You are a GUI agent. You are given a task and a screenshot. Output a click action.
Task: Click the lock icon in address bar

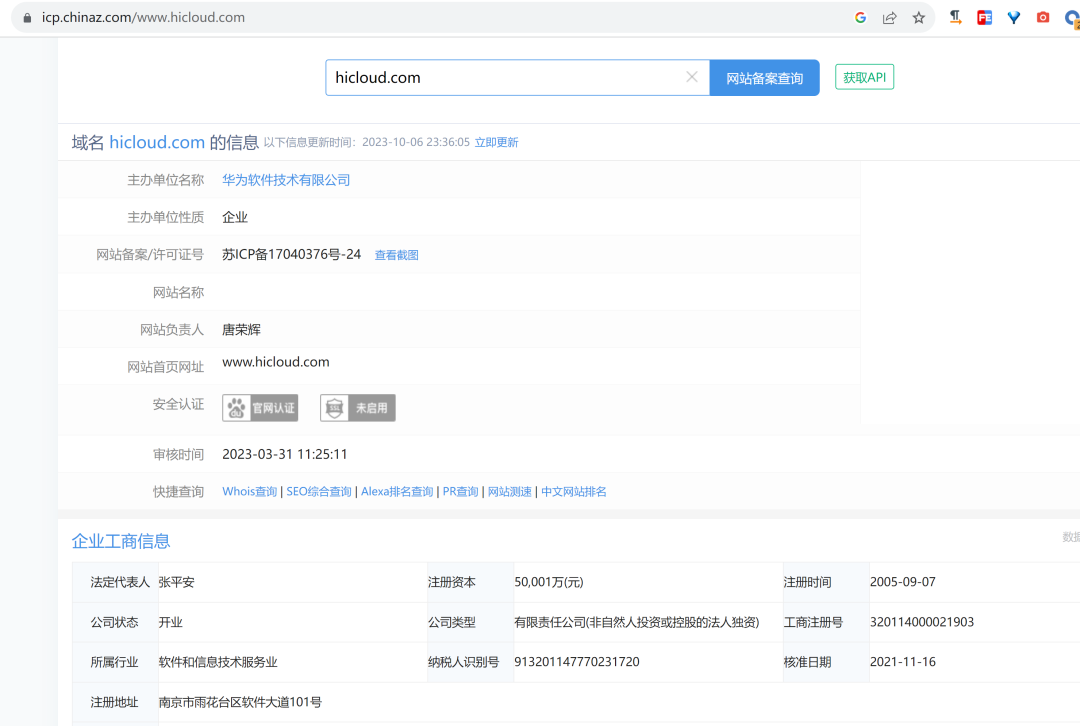tap(27, 18)
